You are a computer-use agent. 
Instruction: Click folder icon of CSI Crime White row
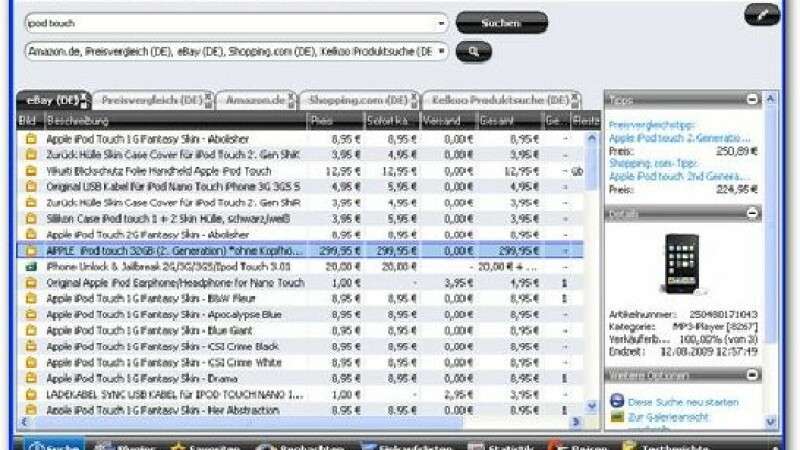point(31,362)
